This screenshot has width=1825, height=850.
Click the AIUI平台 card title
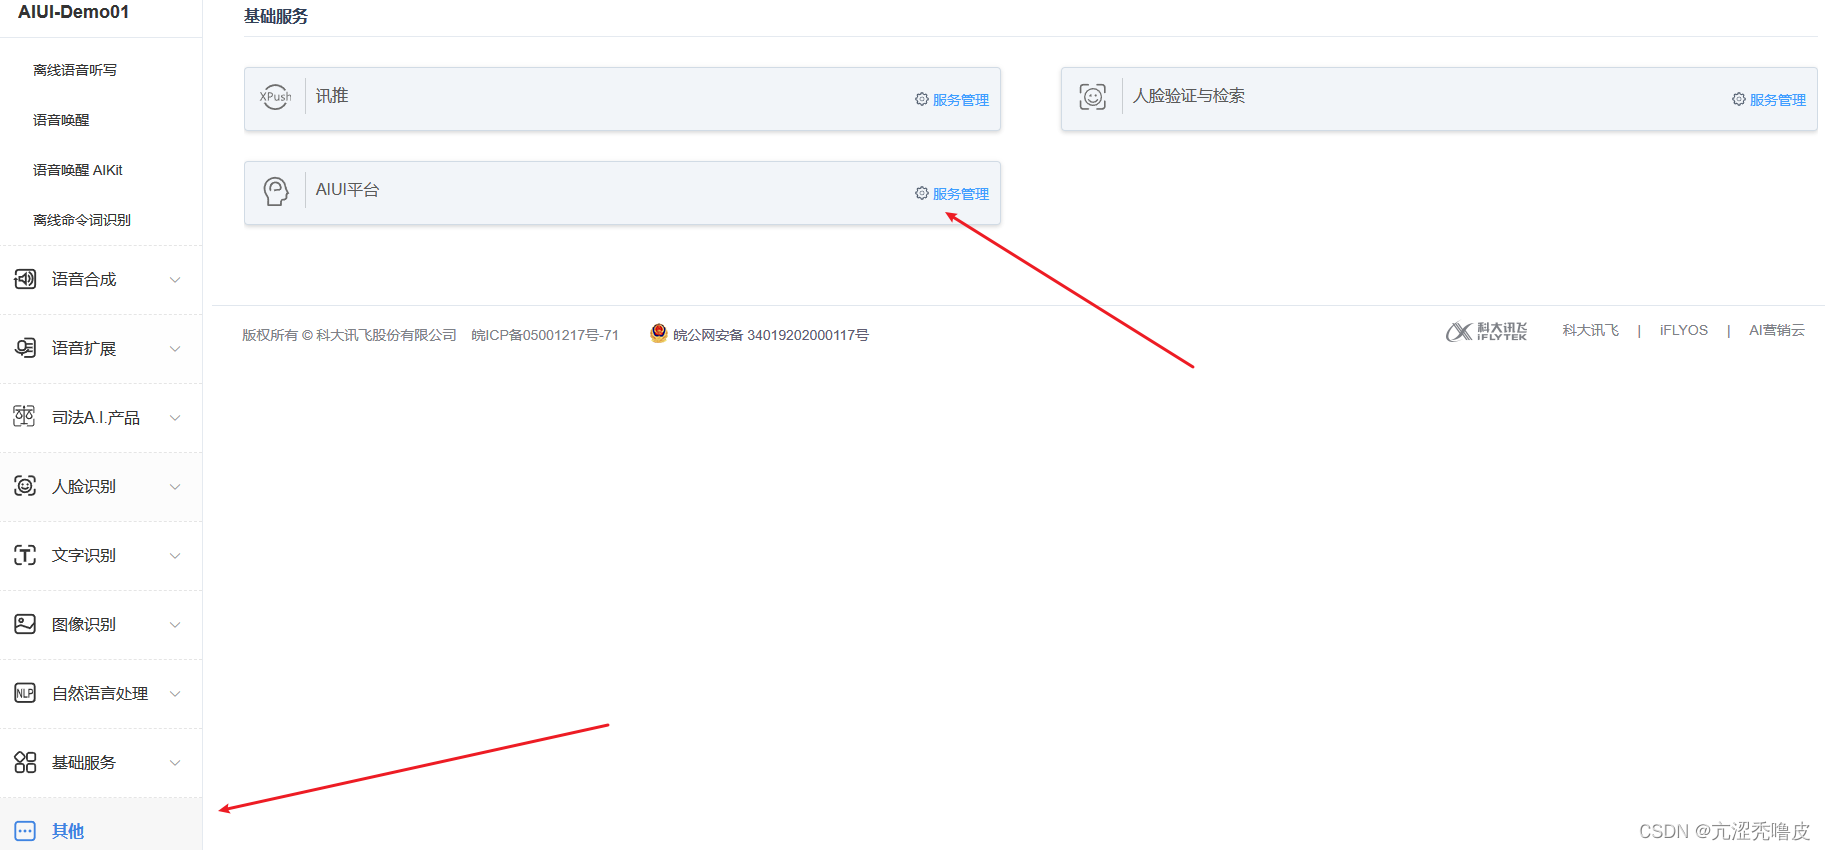coord(348,190)
